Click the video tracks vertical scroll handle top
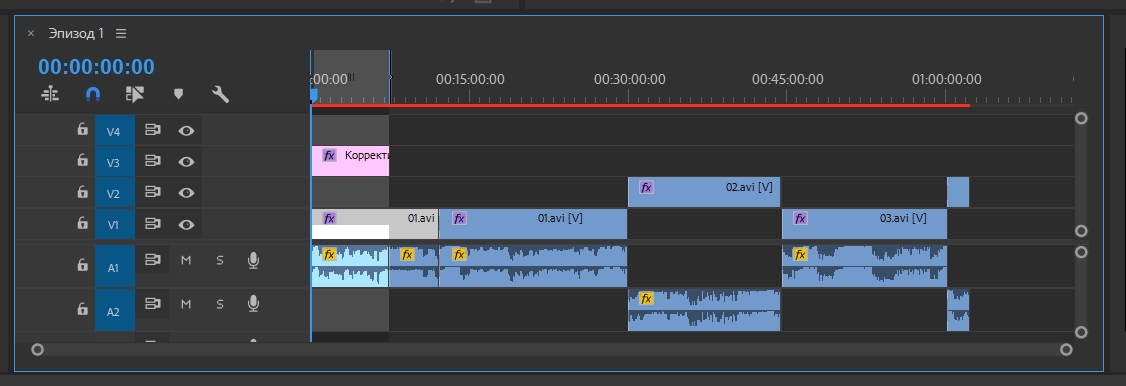Image resolution: width=1126 pixels, height=386 pixels. click(1081, 118)
